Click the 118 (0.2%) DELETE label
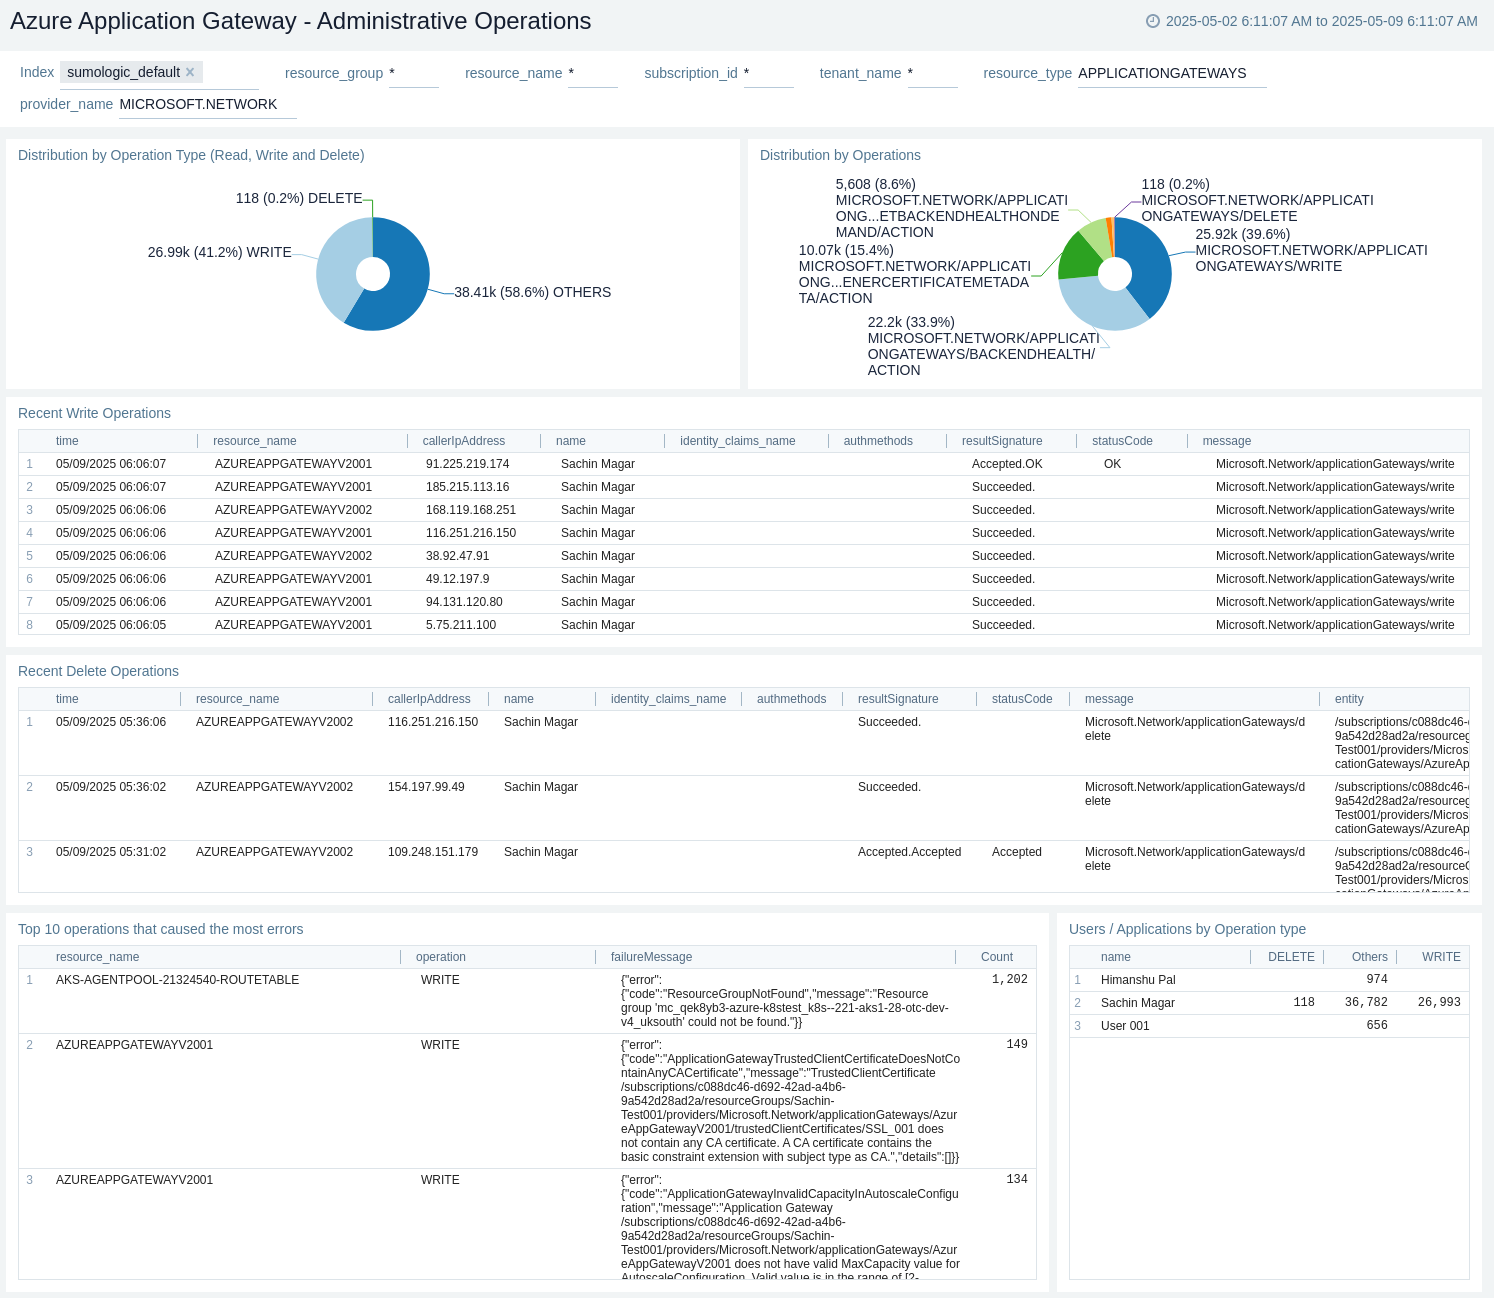This screenshot has width=1494, height=1298. click(299, 198)
